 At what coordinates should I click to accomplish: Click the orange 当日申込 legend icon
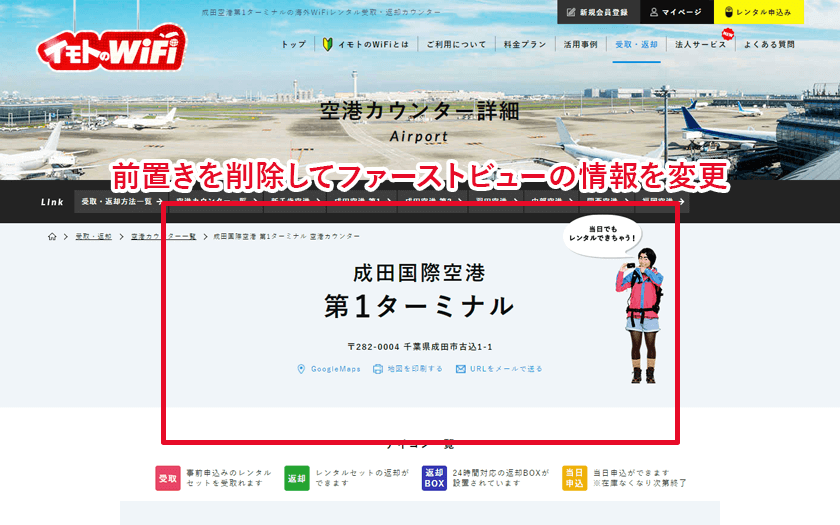click(574, 478)
